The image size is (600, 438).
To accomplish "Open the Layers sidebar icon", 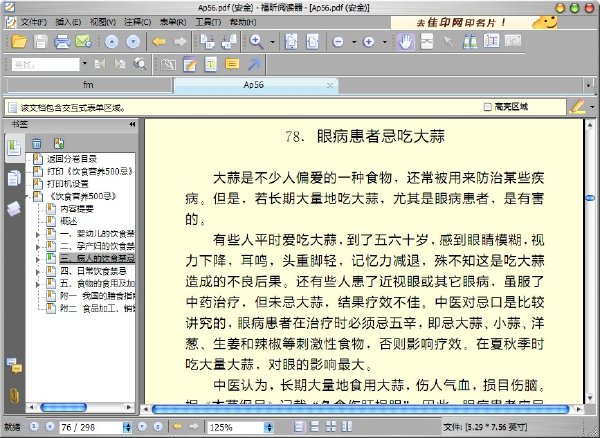I will [x=14, y=209].
